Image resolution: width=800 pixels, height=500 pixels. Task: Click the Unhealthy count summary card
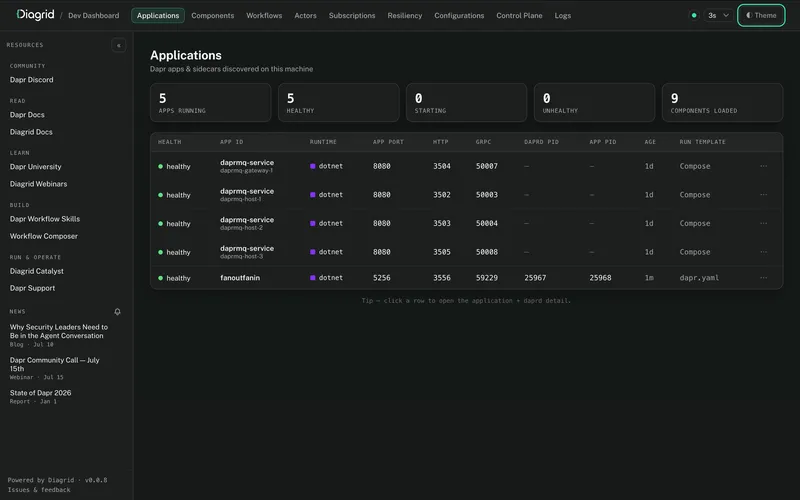click(x=594, y=103)
